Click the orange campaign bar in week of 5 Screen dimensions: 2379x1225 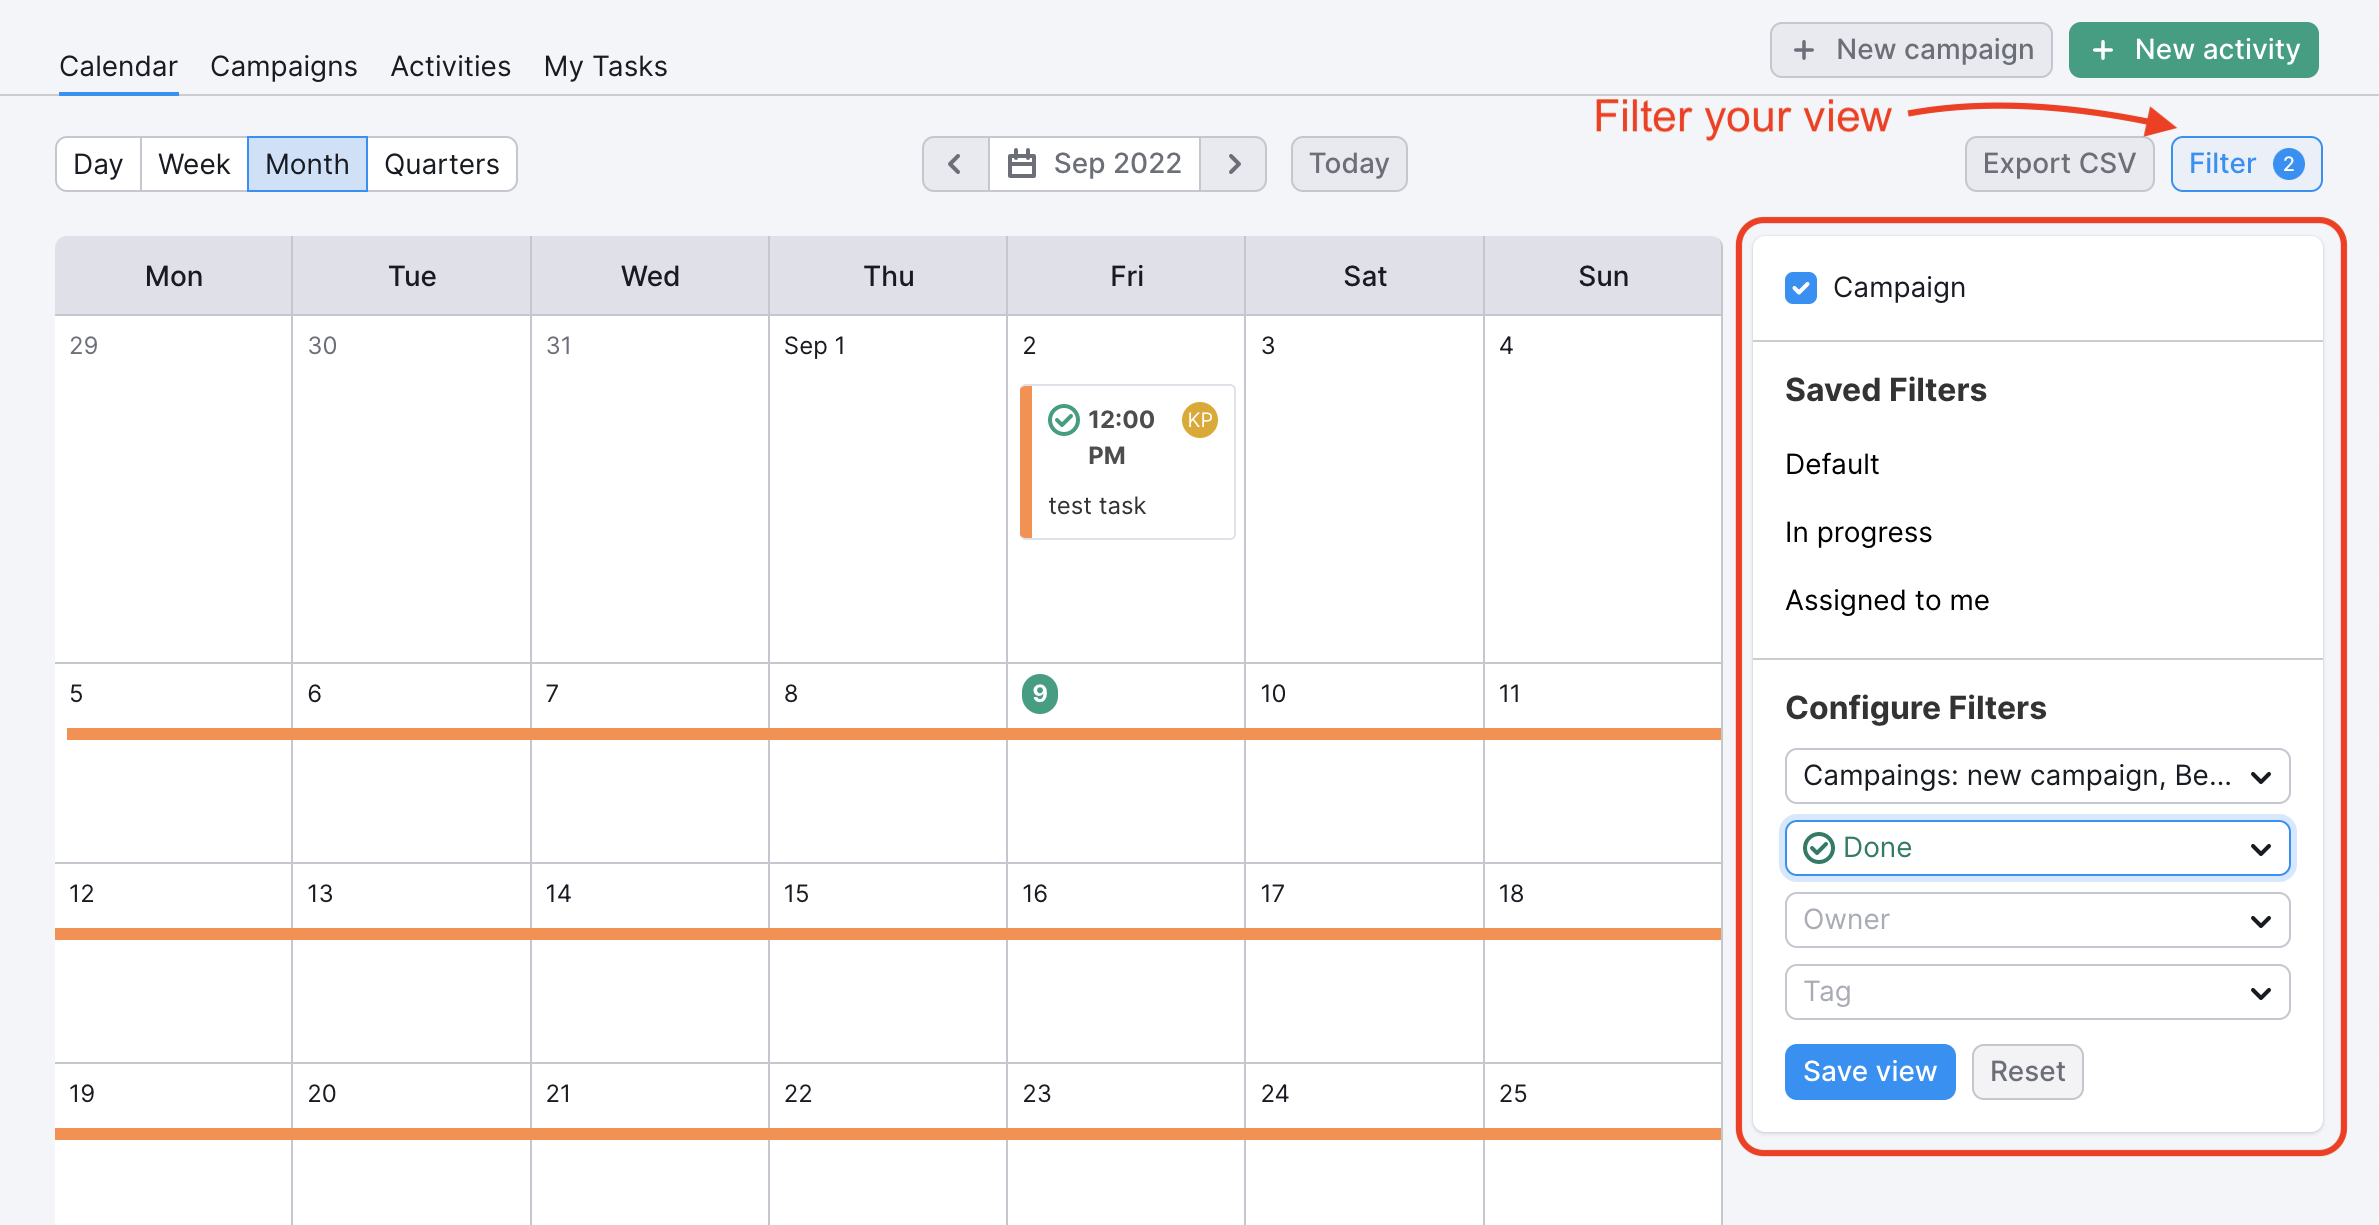pos(893,734)
